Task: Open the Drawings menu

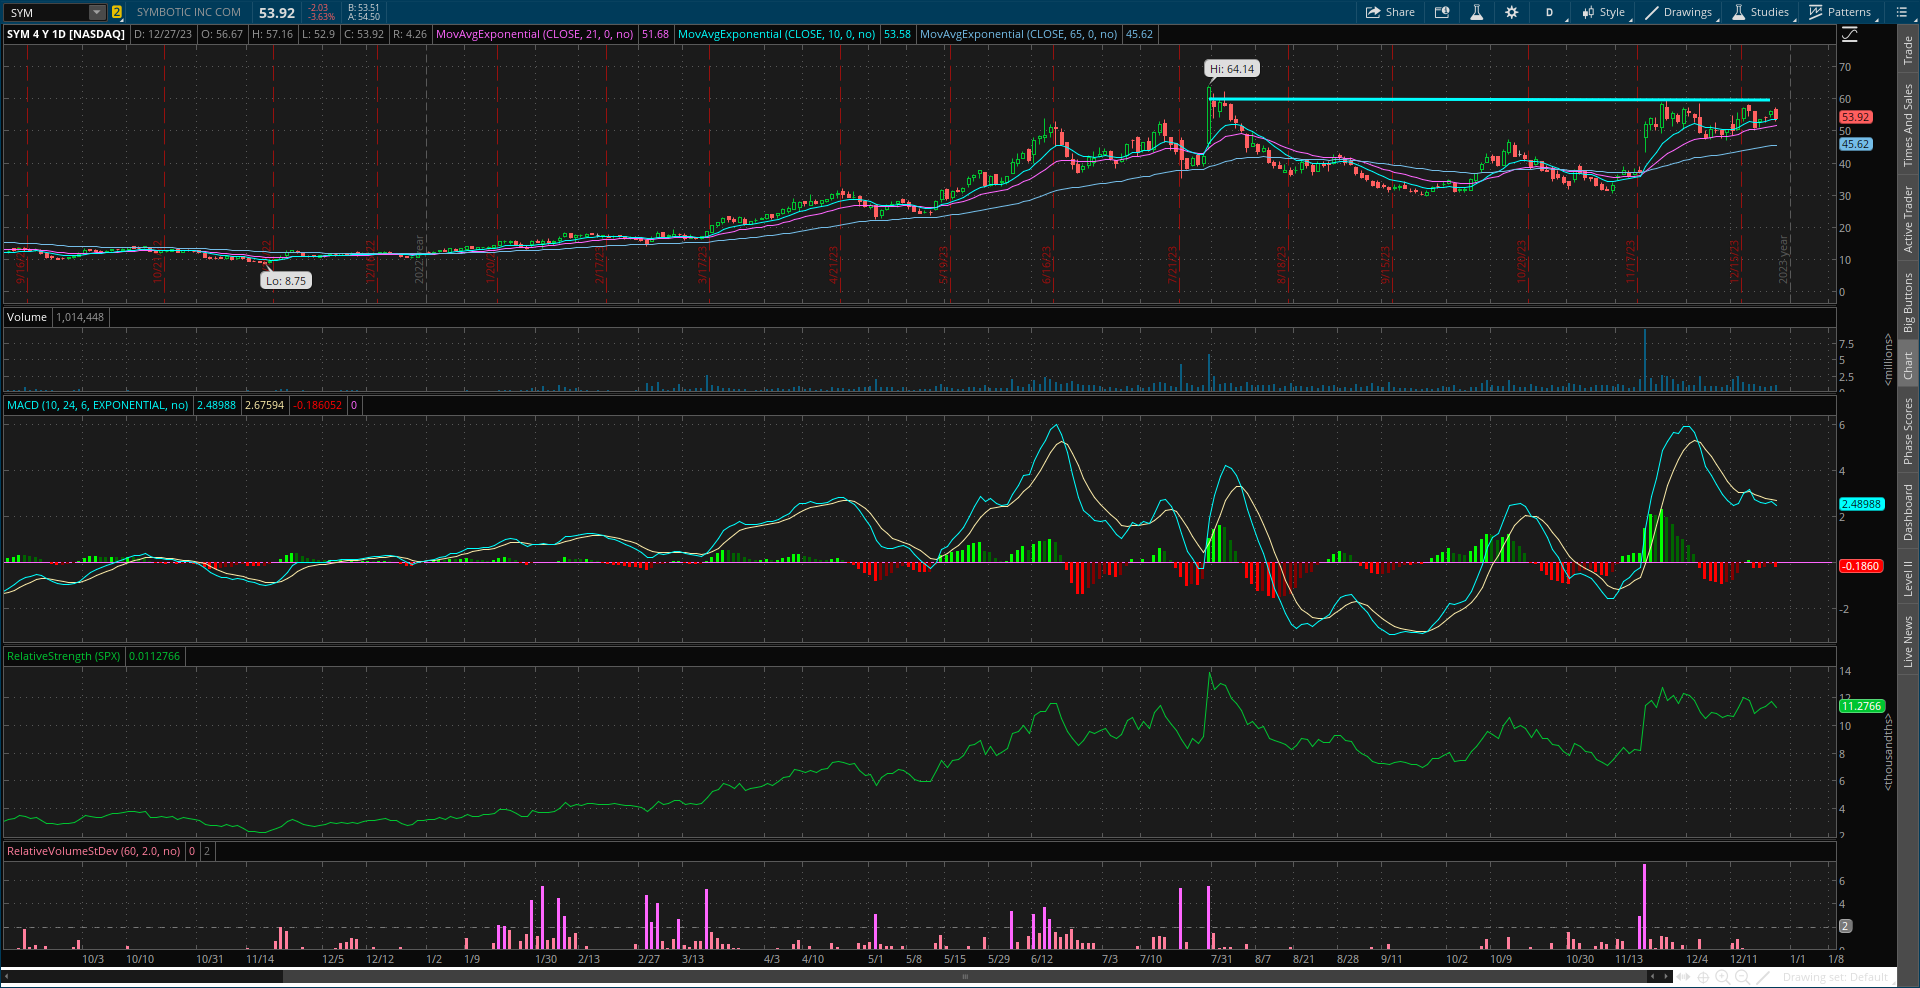Action: pos(1679,12)
